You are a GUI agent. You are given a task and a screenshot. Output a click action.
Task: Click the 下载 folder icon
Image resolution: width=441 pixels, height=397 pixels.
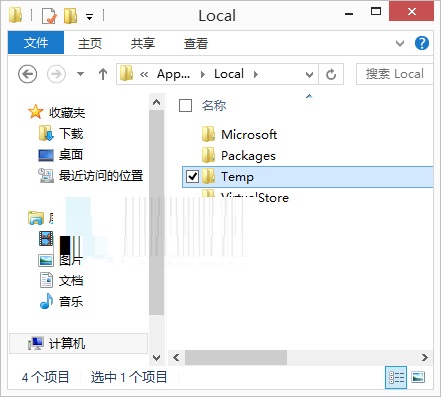pyautogui.click(x=46, y=133)
